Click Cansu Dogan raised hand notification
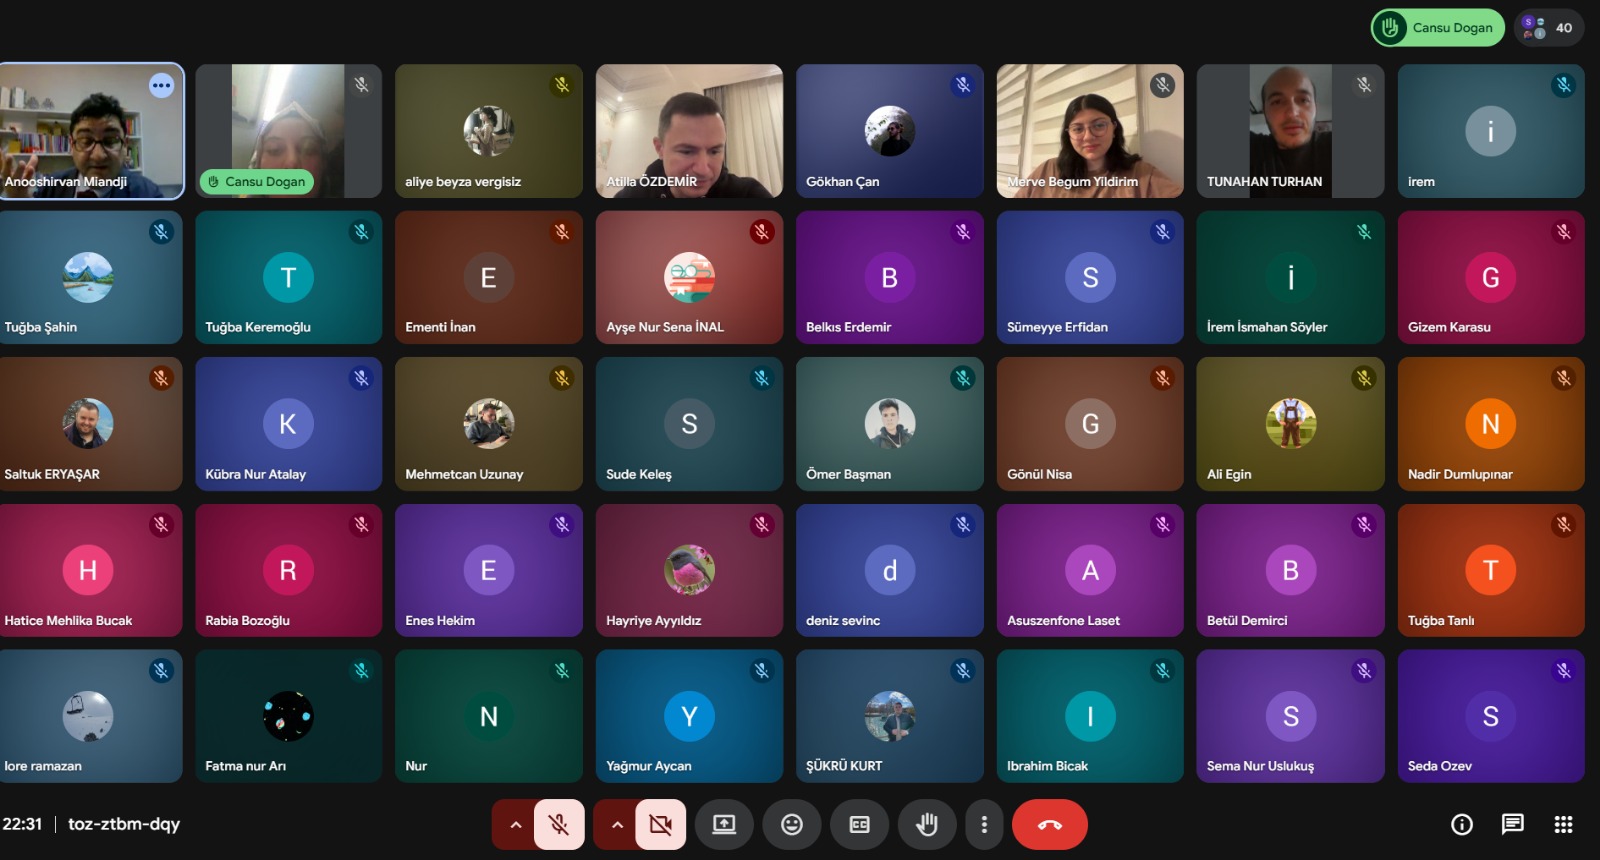This screenshot has height=860, width=1600. (x=1437, y=28)
